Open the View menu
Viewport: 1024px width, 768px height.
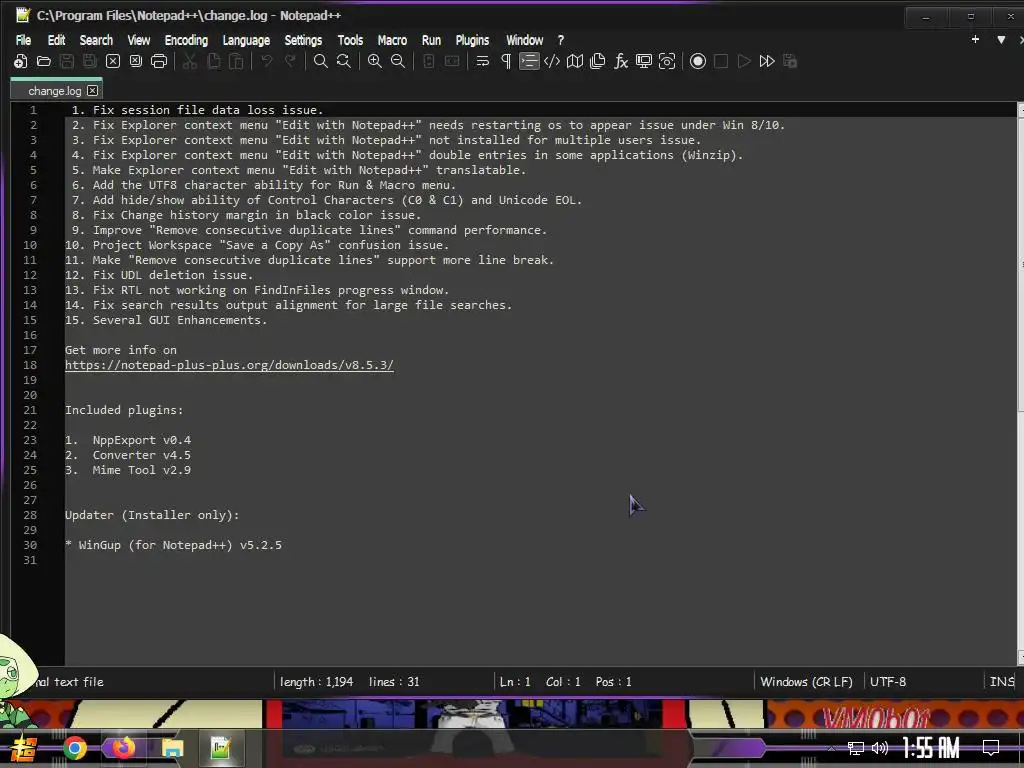pyautogui.click(x=138, y=40)
